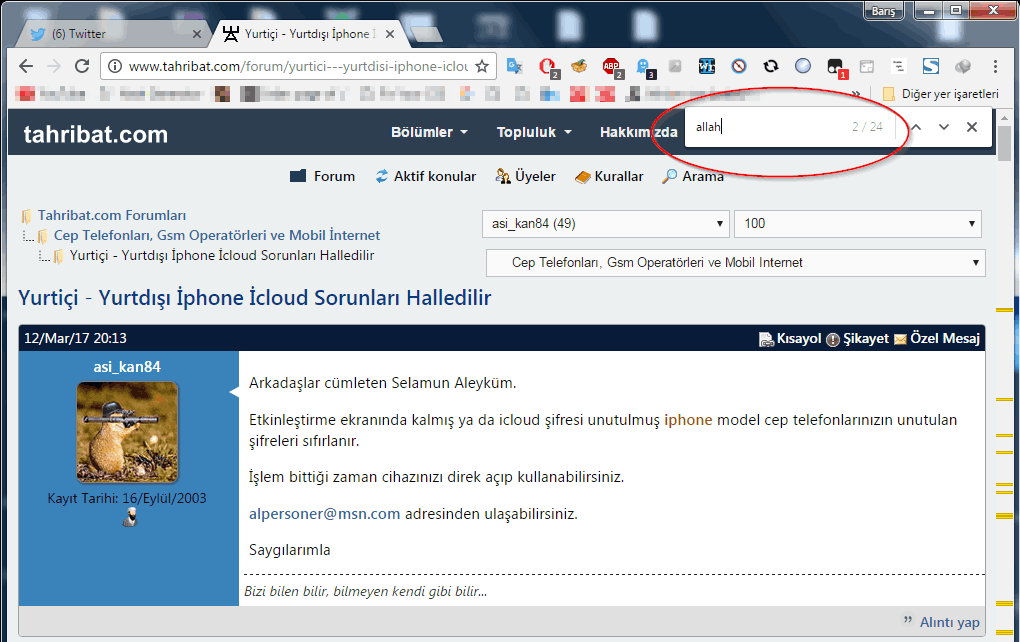This screenshot has height=642, width=1020.
Task: Click the Google Translate extension icon
Action: pos(514,67)
